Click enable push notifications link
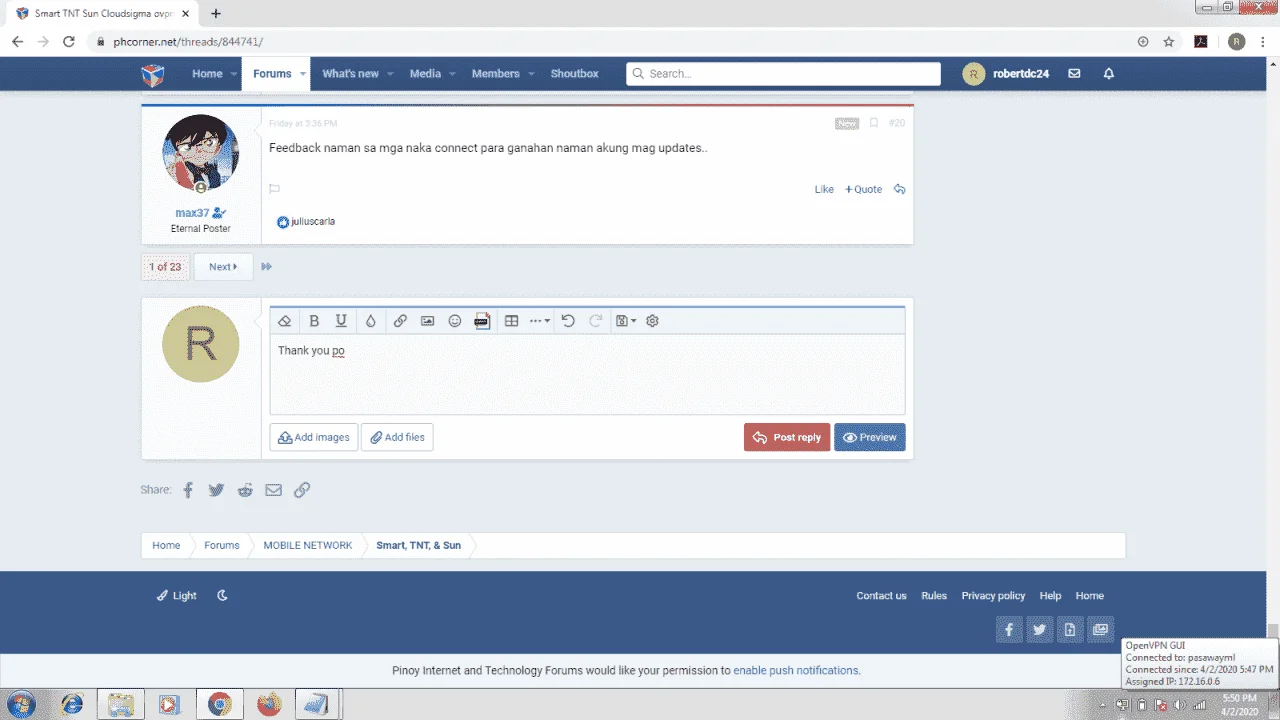The width and height of the screenshot is (1280, 720). click(x=796, y=671)
